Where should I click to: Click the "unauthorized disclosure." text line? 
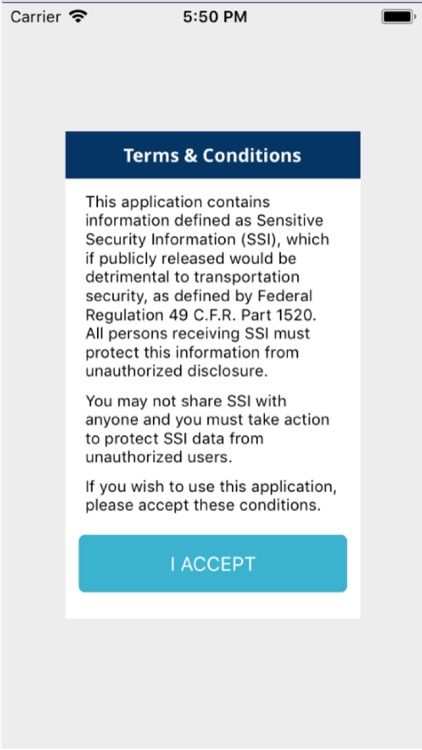click(176, 371)
